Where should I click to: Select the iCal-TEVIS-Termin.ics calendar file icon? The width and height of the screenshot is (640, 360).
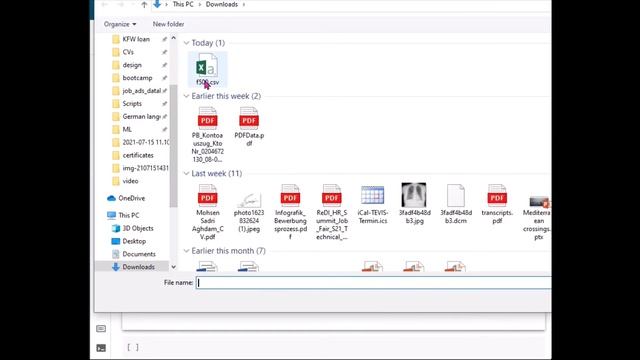[372, 195]
